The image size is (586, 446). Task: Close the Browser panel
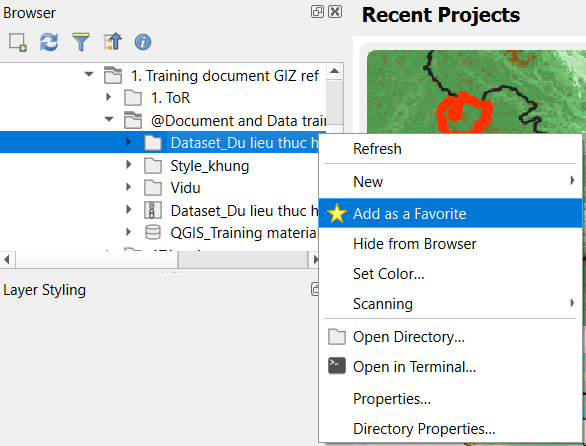tap(335, 12)
